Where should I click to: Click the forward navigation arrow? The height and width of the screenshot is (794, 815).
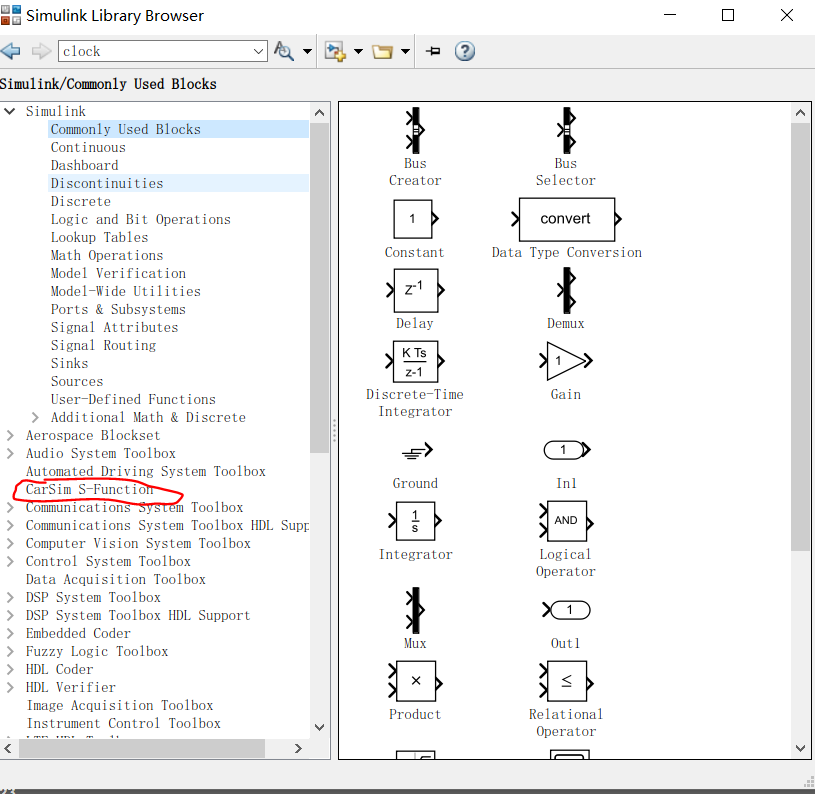pos(41,51)
